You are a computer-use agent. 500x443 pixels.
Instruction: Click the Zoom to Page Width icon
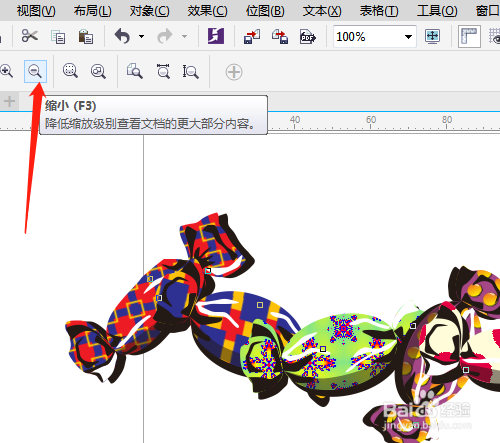163,71
